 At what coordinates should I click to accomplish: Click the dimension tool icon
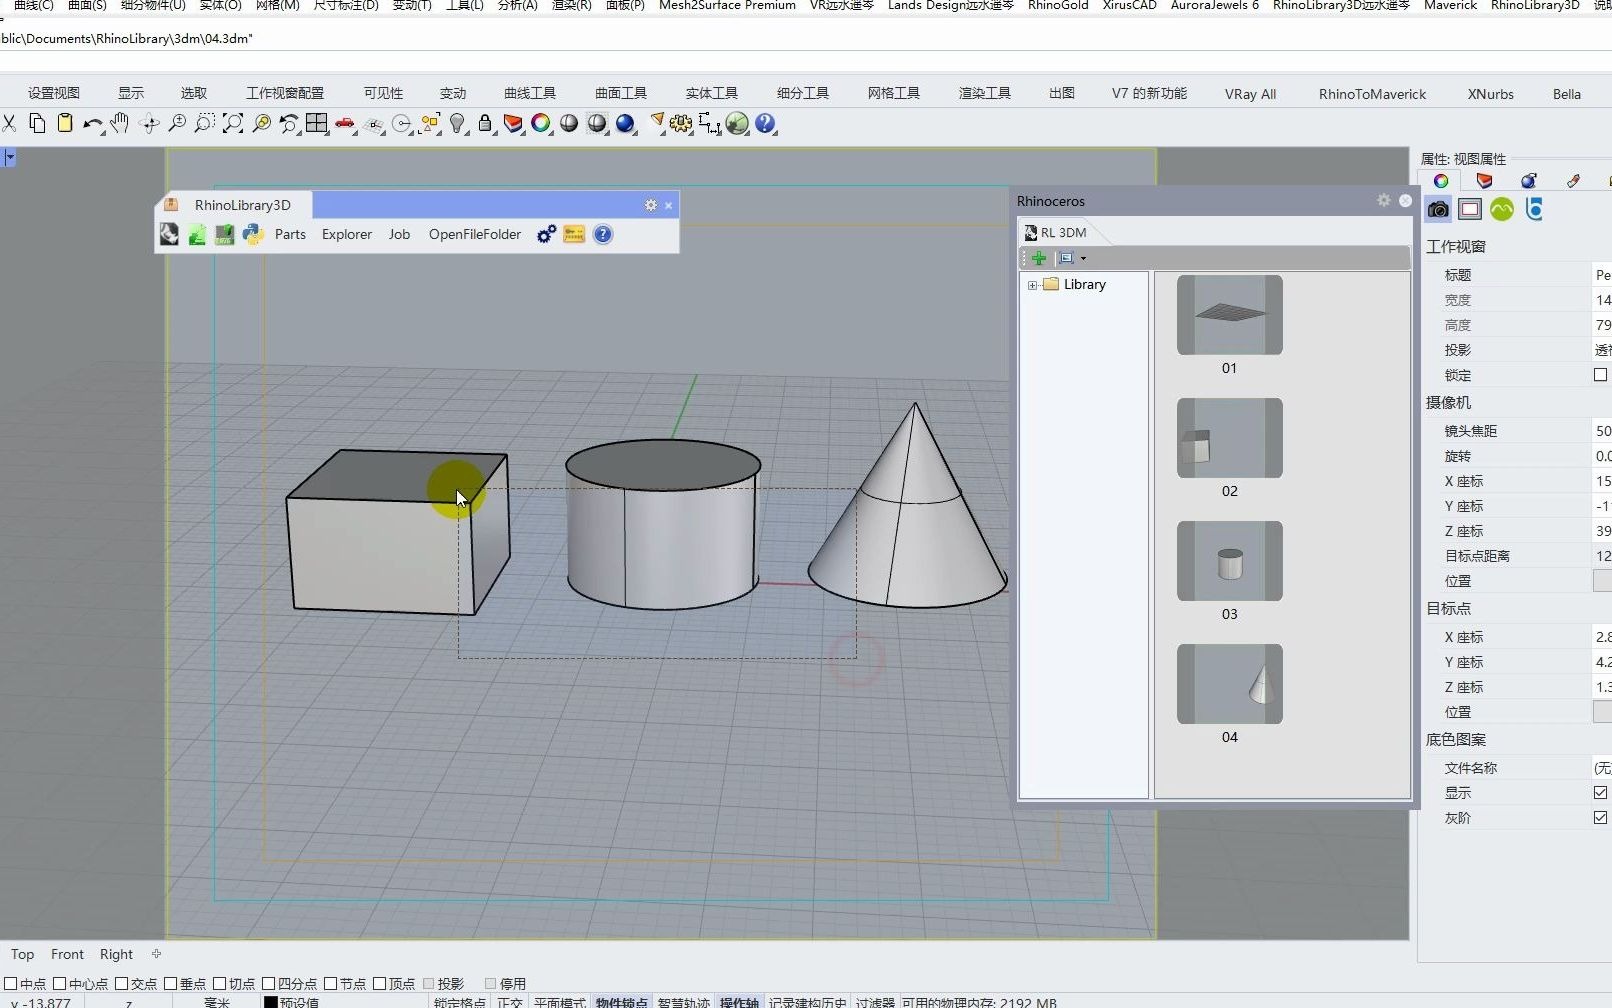pyautogui.click(x=709, y=123)
